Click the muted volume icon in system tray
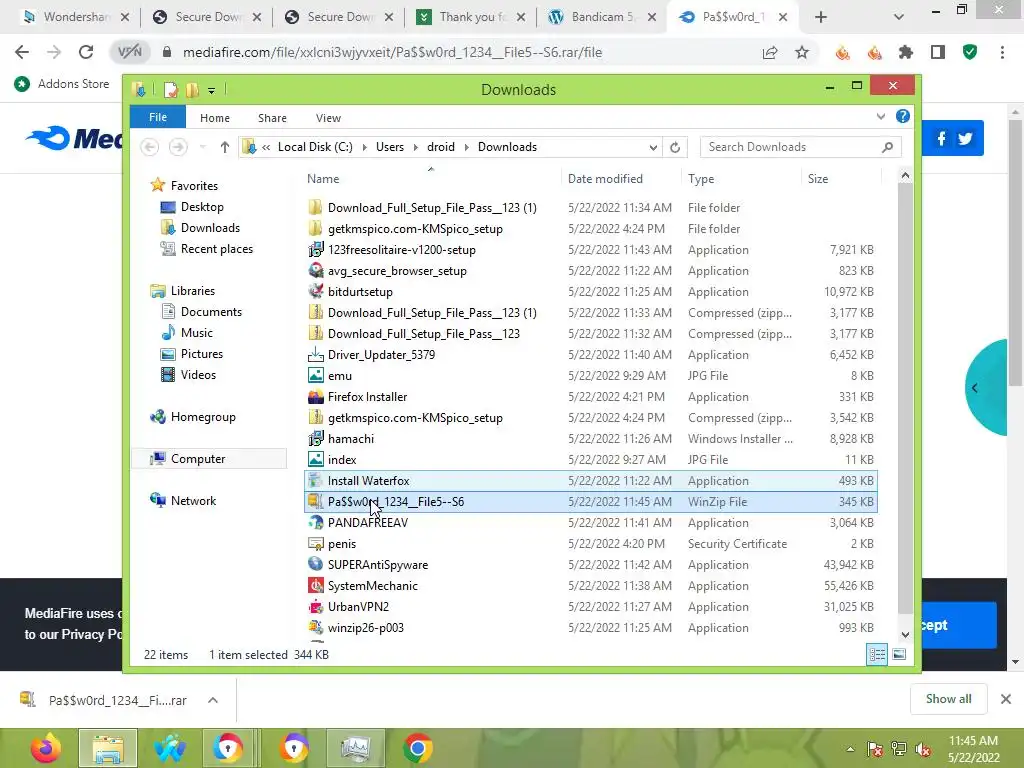1024x768 pixels. pyautogui.click(x=923, y=749)
